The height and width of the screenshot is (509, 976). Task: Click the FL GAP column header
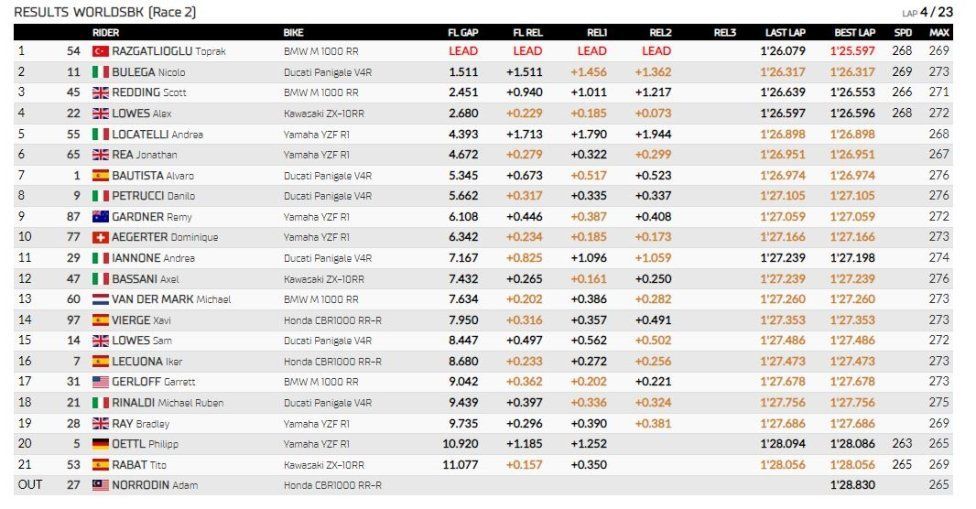coord(463,32)
